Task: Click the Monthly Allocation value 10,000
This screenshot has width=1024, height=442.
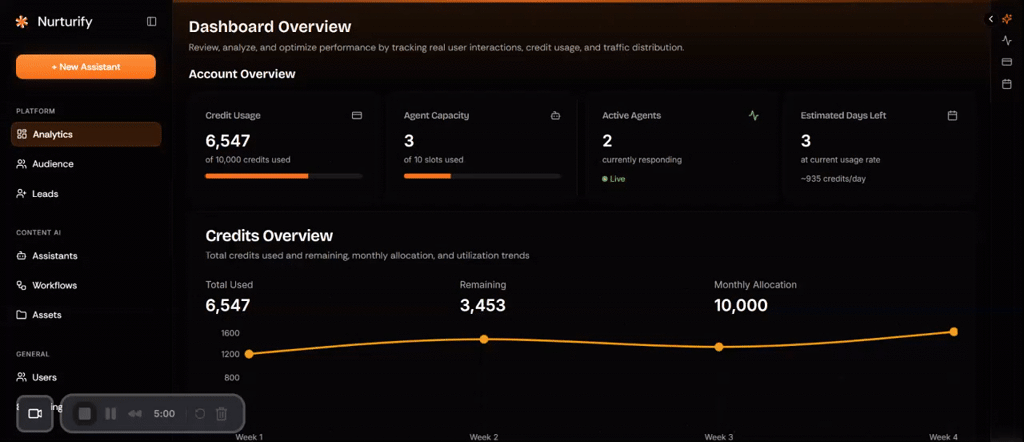Action: tap(741, 305)
